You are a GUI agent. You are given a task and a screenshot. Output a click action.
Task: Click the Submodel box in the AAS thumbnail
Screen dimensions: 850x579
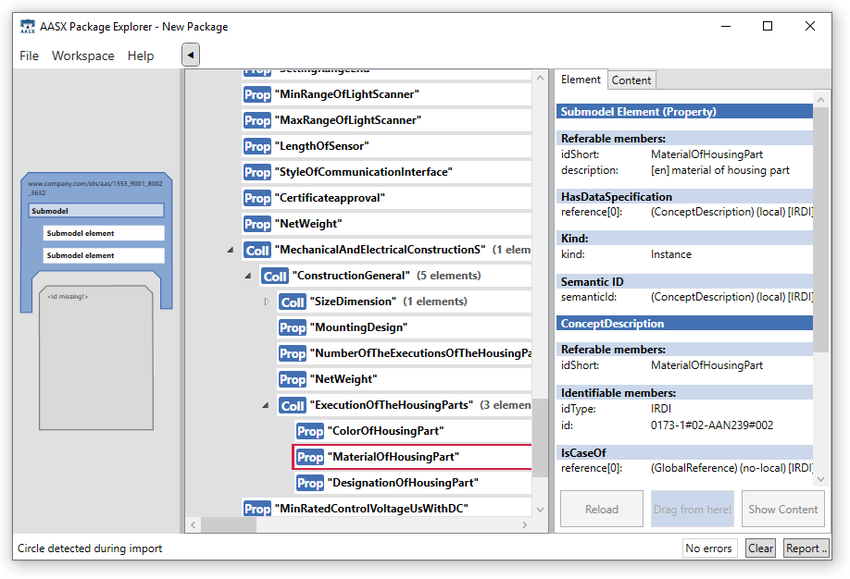coord(96,211)
